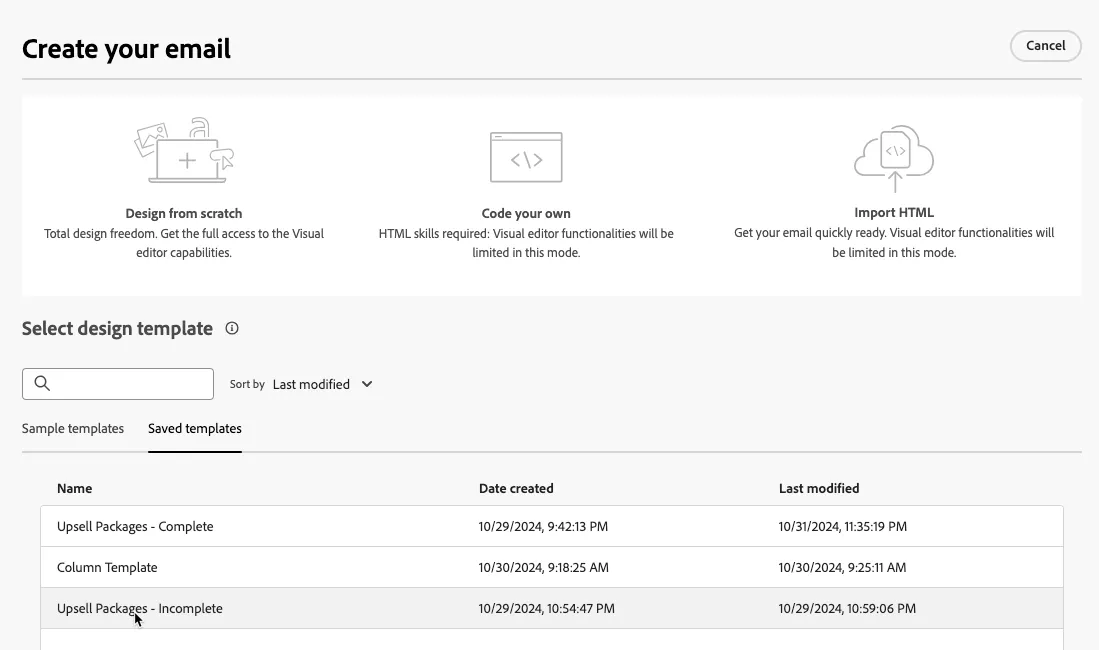Screen dimensions: 1099x650
Task: Click the Design from scratch laptop icon
Action: pos(184,150)
